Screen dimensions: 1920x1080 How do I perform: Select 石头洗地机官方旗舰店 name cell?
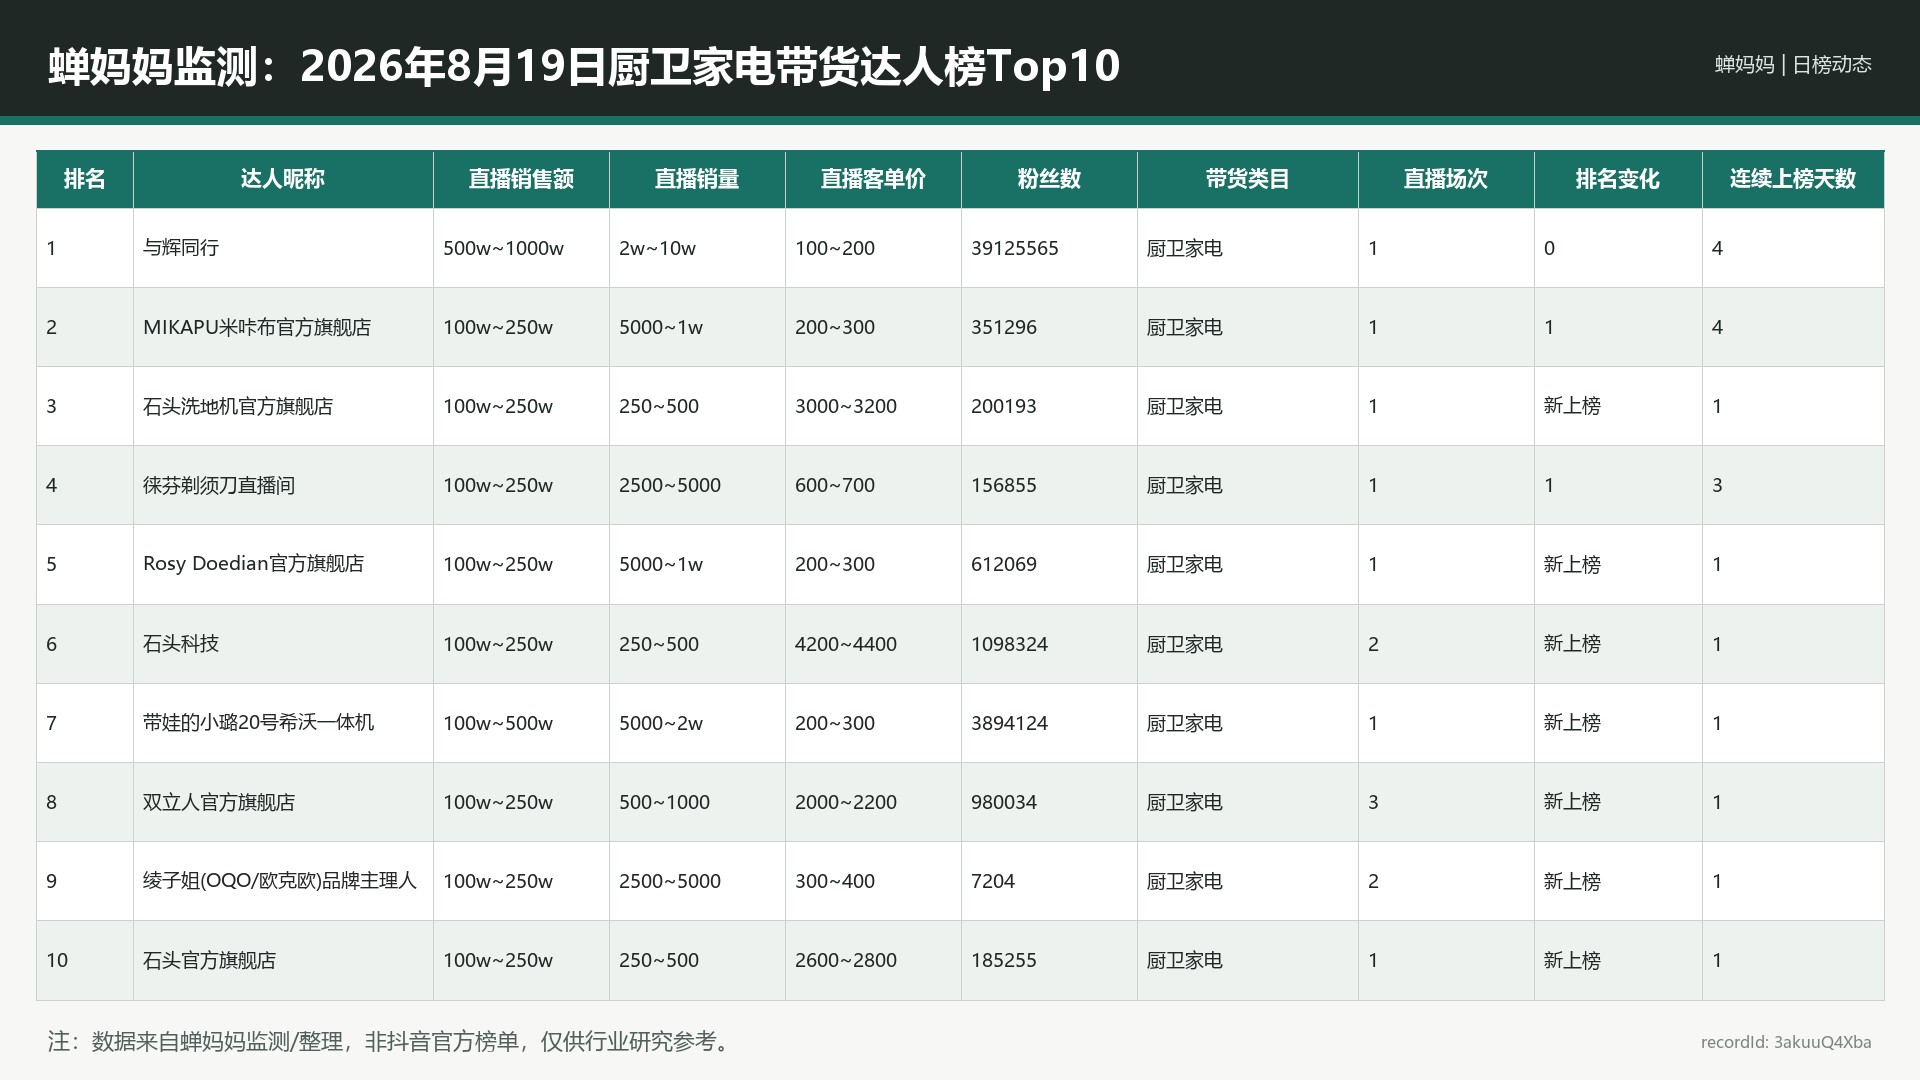coord(283,406)
